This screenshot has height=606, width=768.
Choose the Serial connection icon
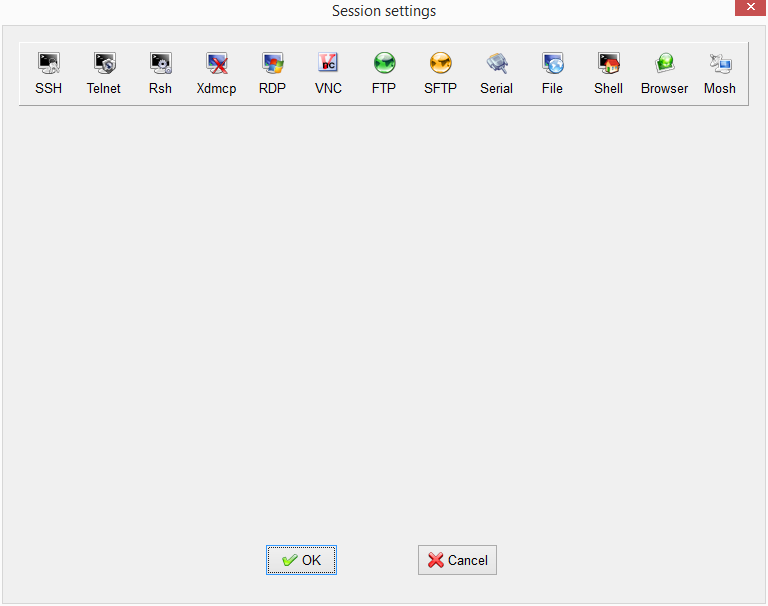click(496, 73)
